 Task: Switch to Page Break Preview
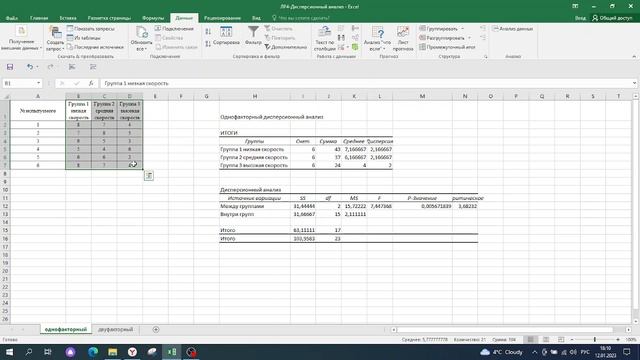[x=561, y=340]
